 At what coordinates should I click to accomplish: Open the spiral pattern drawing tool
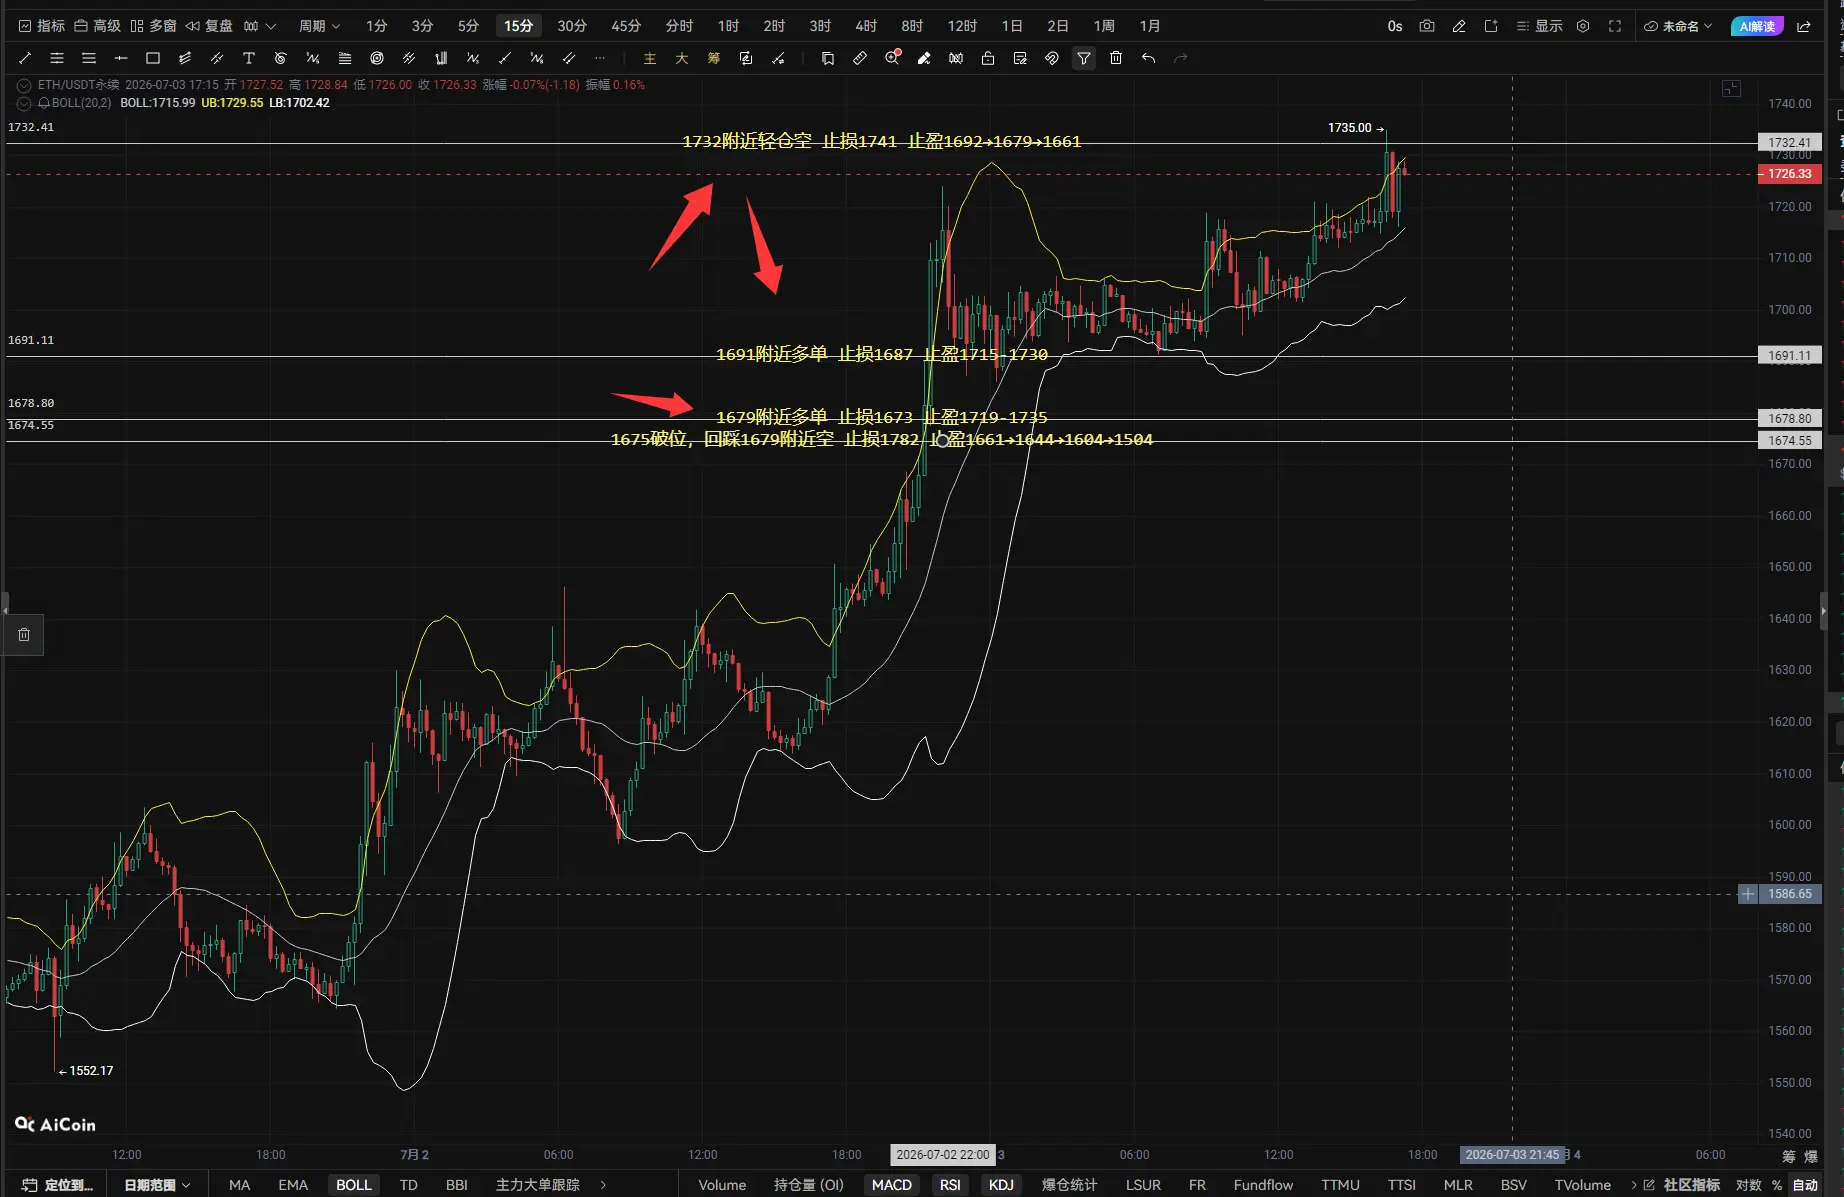(281, 58)
